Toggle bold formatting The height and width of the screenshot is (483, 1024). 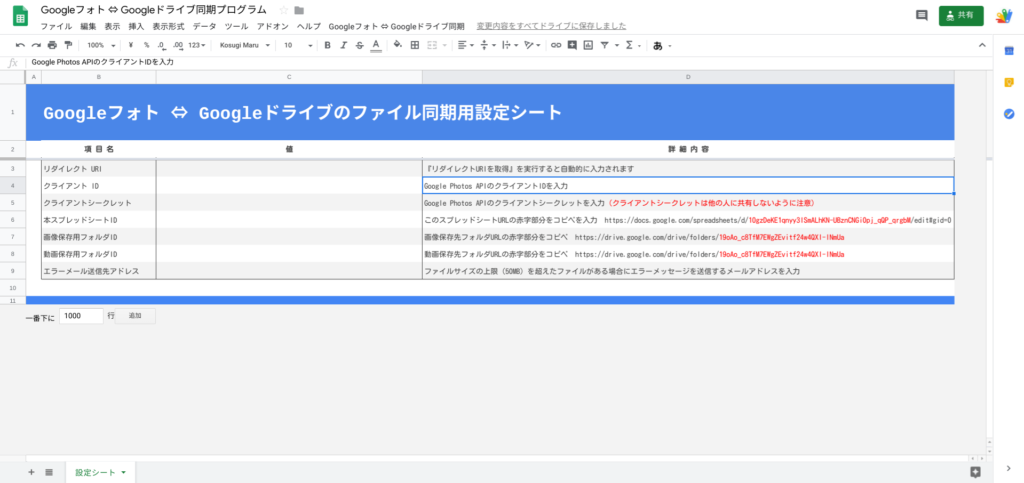click(327, 45)
